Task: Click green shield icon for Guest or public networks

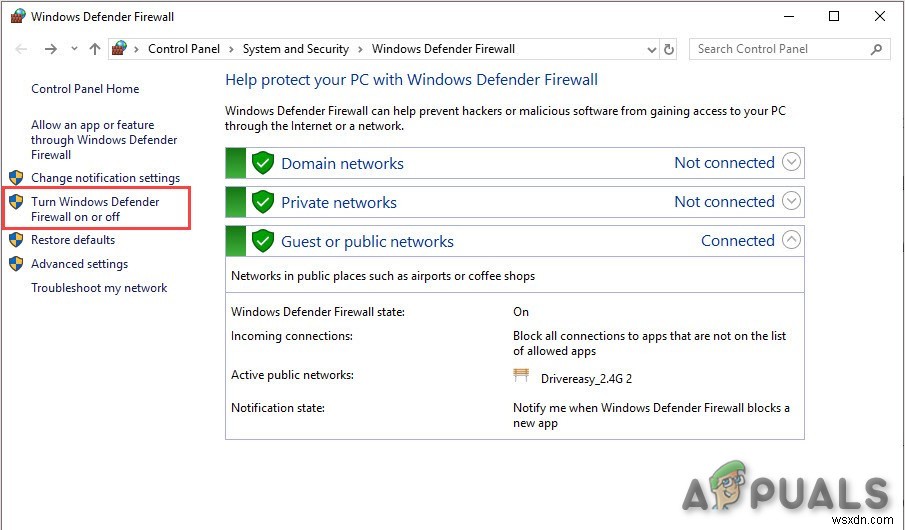Action: tap(263, 241)
